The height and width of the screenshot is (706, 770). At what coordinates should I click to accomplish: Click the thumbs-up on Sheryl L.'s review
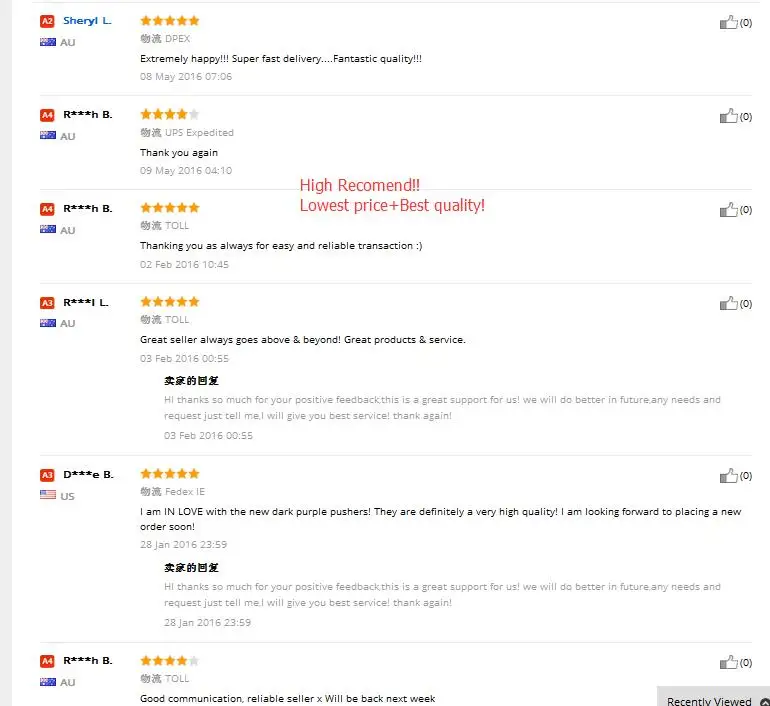tap(728, 22)
